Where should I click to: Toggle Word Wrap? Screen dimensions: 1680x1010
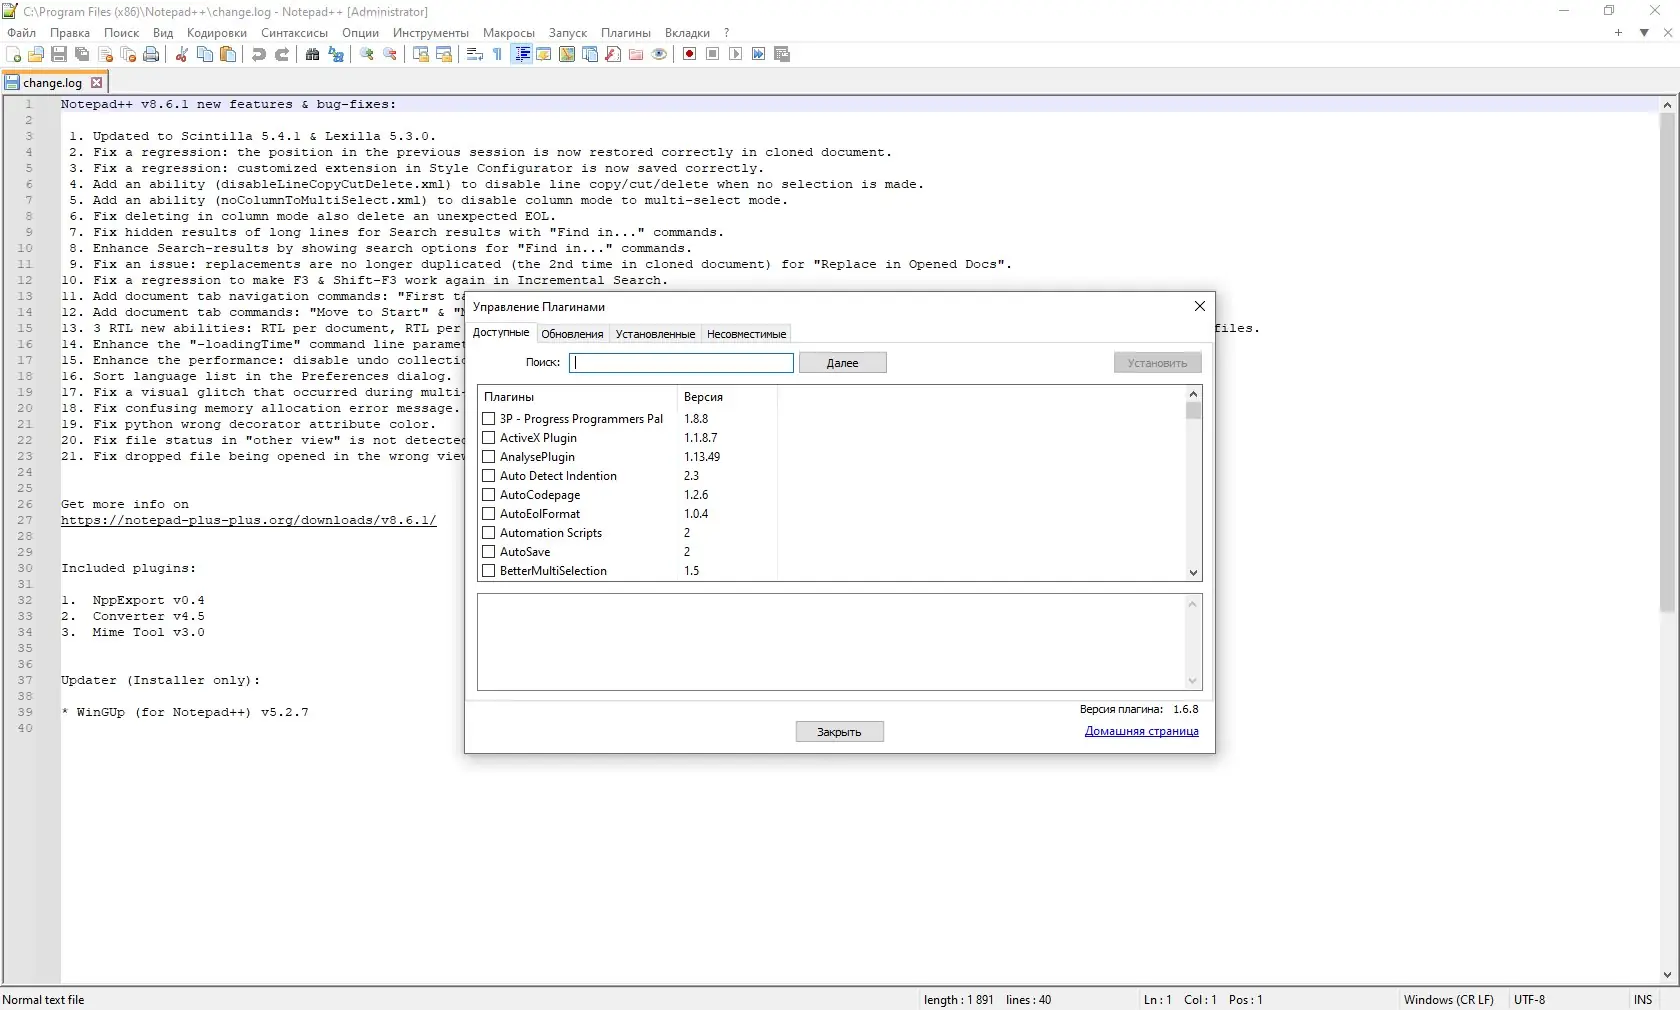click(474, 55)
